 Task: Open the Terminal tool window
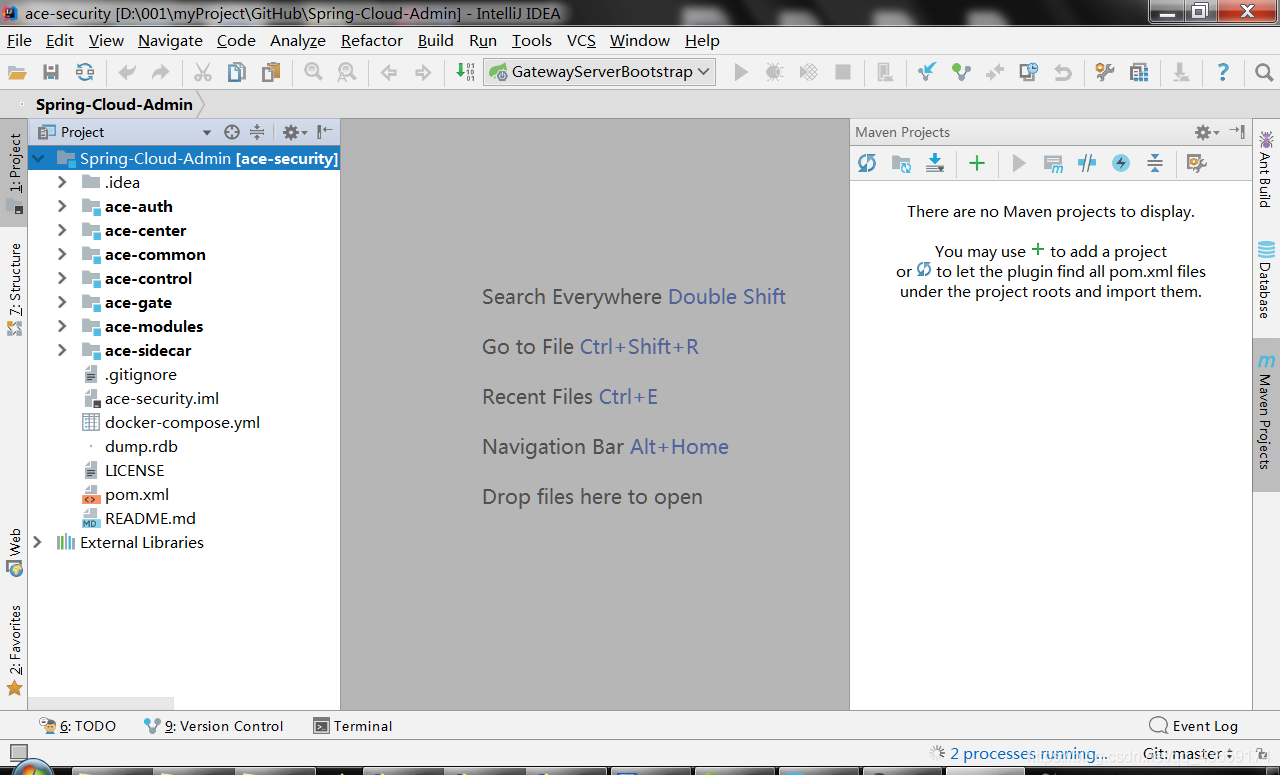[352, 726]
